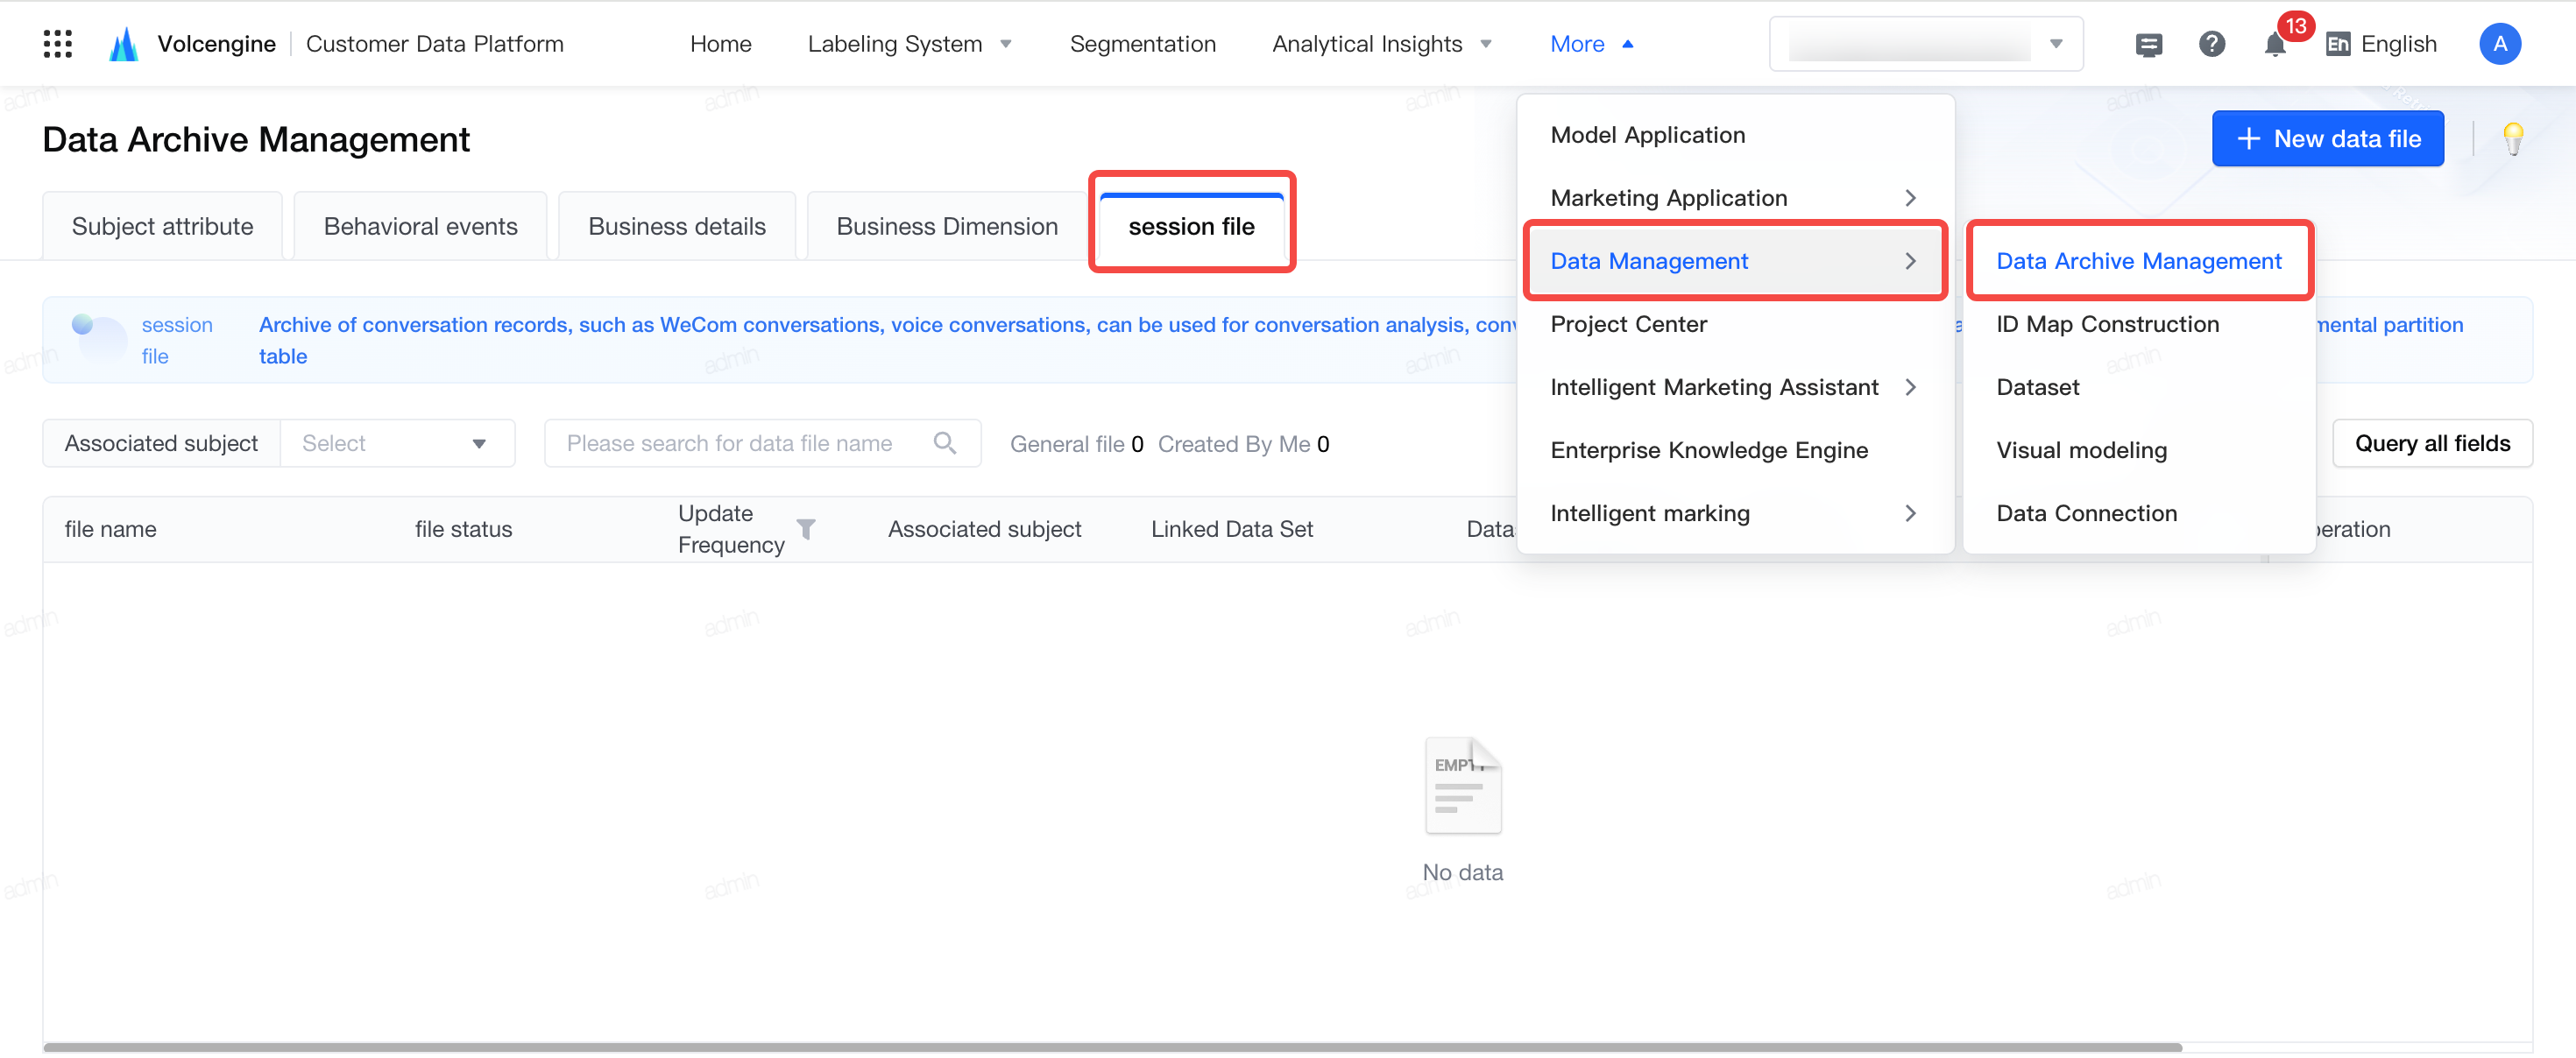Open the messages chat icon
The image size is (2576, 1058).
pos(2148,44)
